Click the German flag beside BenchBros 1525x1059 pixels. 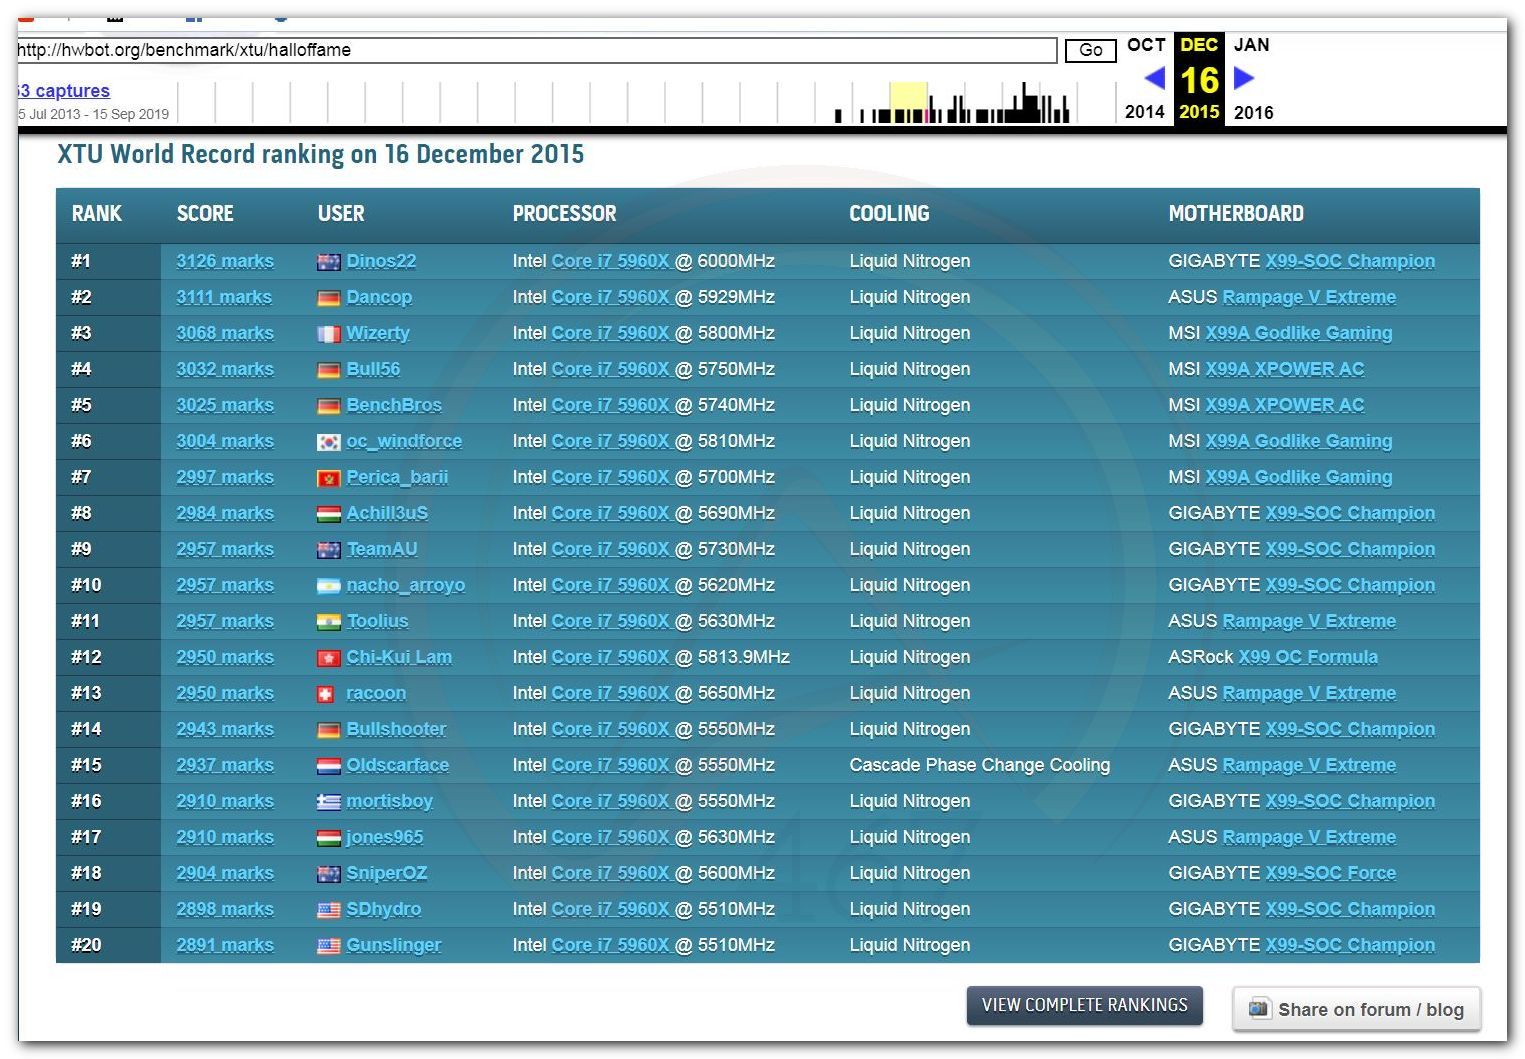[329, 406]
